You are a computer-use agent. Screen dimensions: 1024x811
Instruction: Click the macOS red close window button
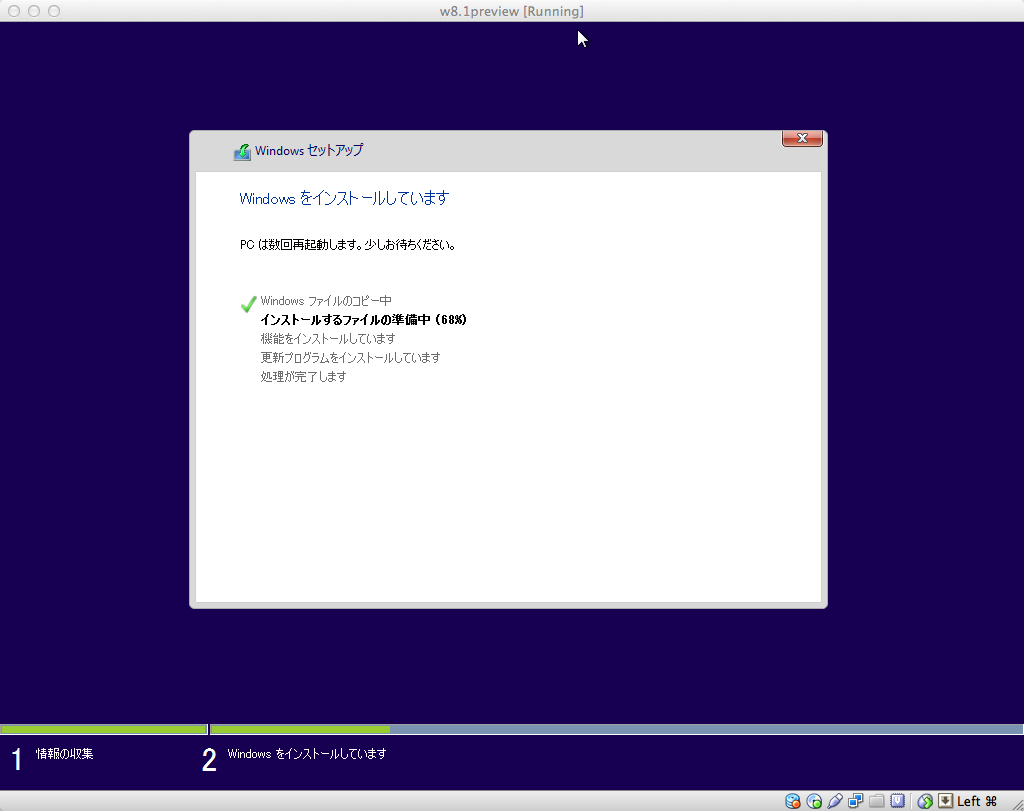point(14,11)
